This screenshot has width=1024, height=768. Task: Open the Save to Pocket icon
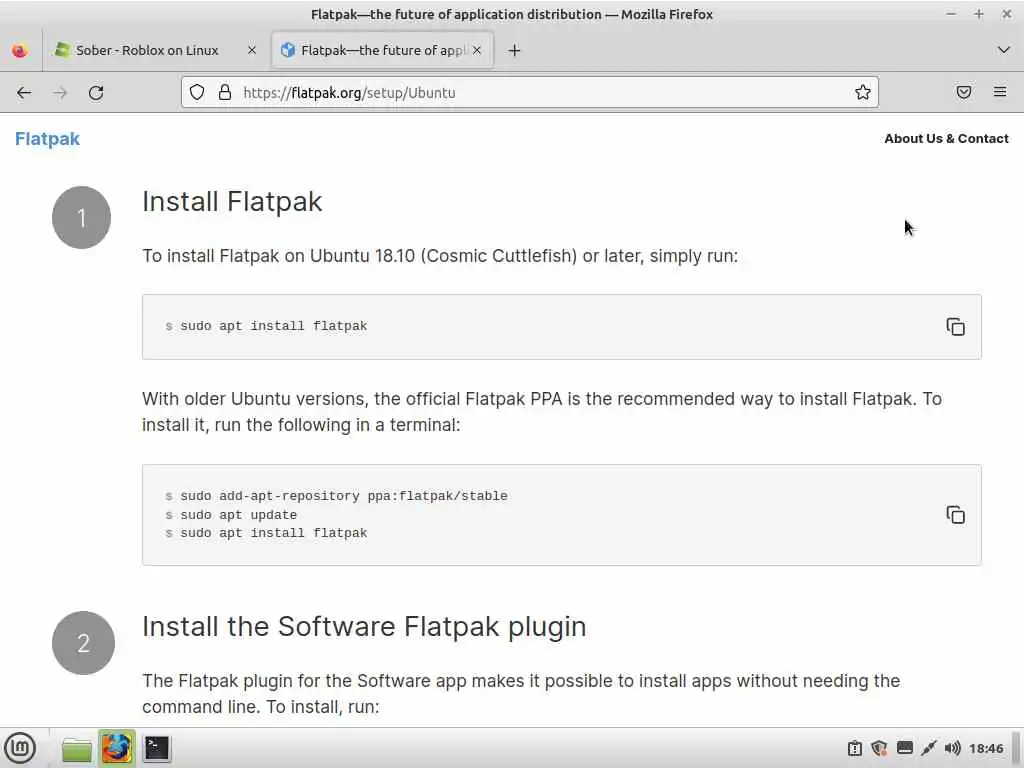coord(964,93)
